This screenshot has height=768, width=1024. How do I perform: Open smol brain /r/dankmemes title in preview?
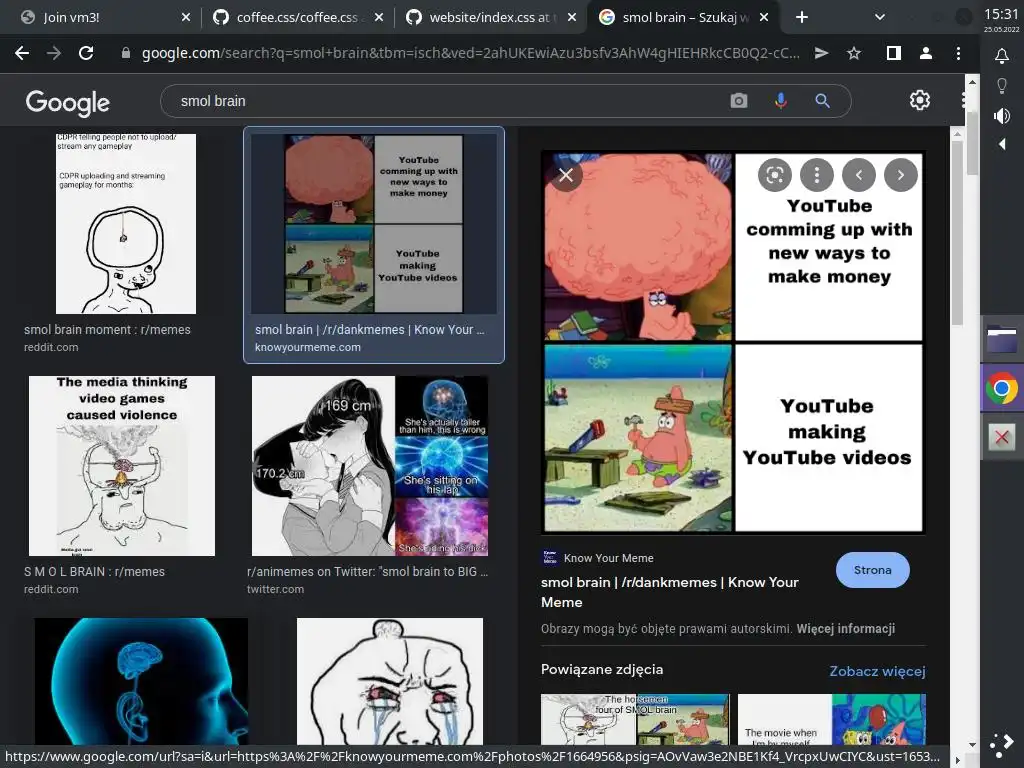[669, 592]
